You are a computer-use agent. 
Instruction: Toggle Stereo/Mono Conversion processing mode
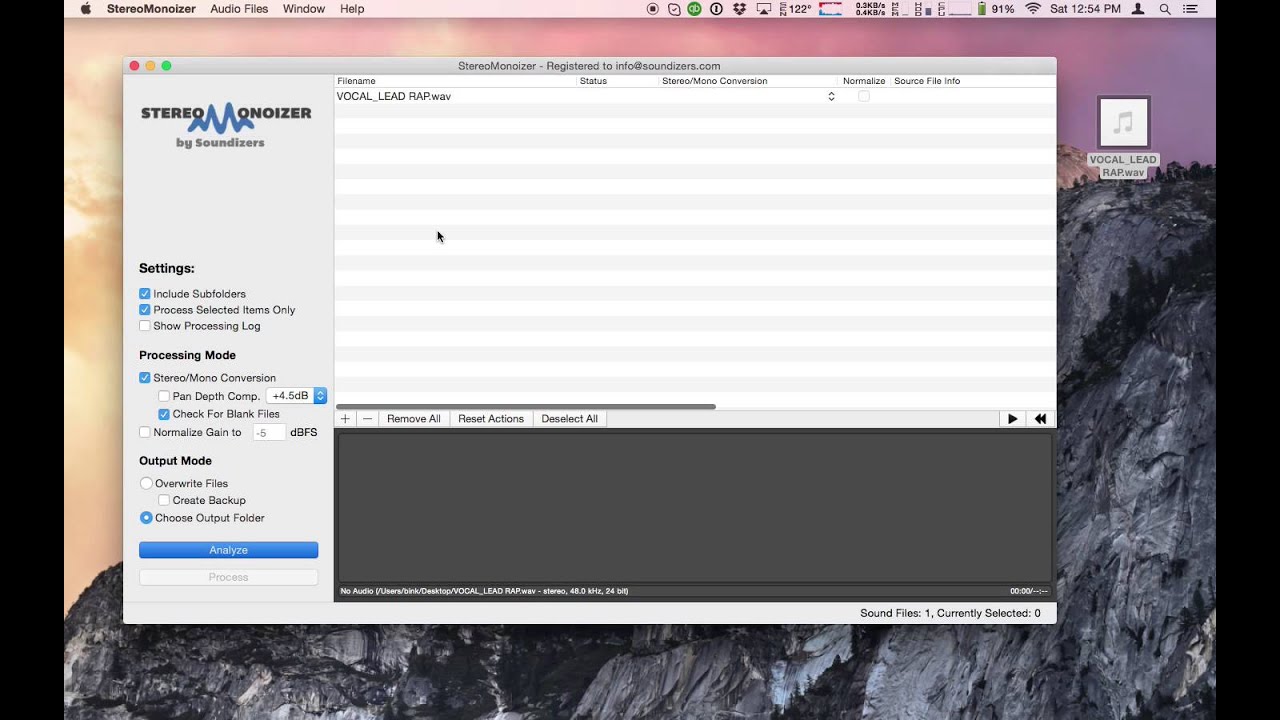(x=145, y=378)
